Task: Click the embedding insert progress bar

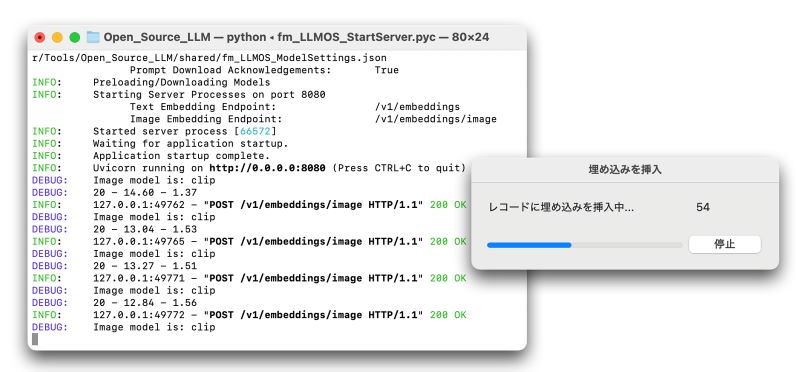Action: pos(585,245)
